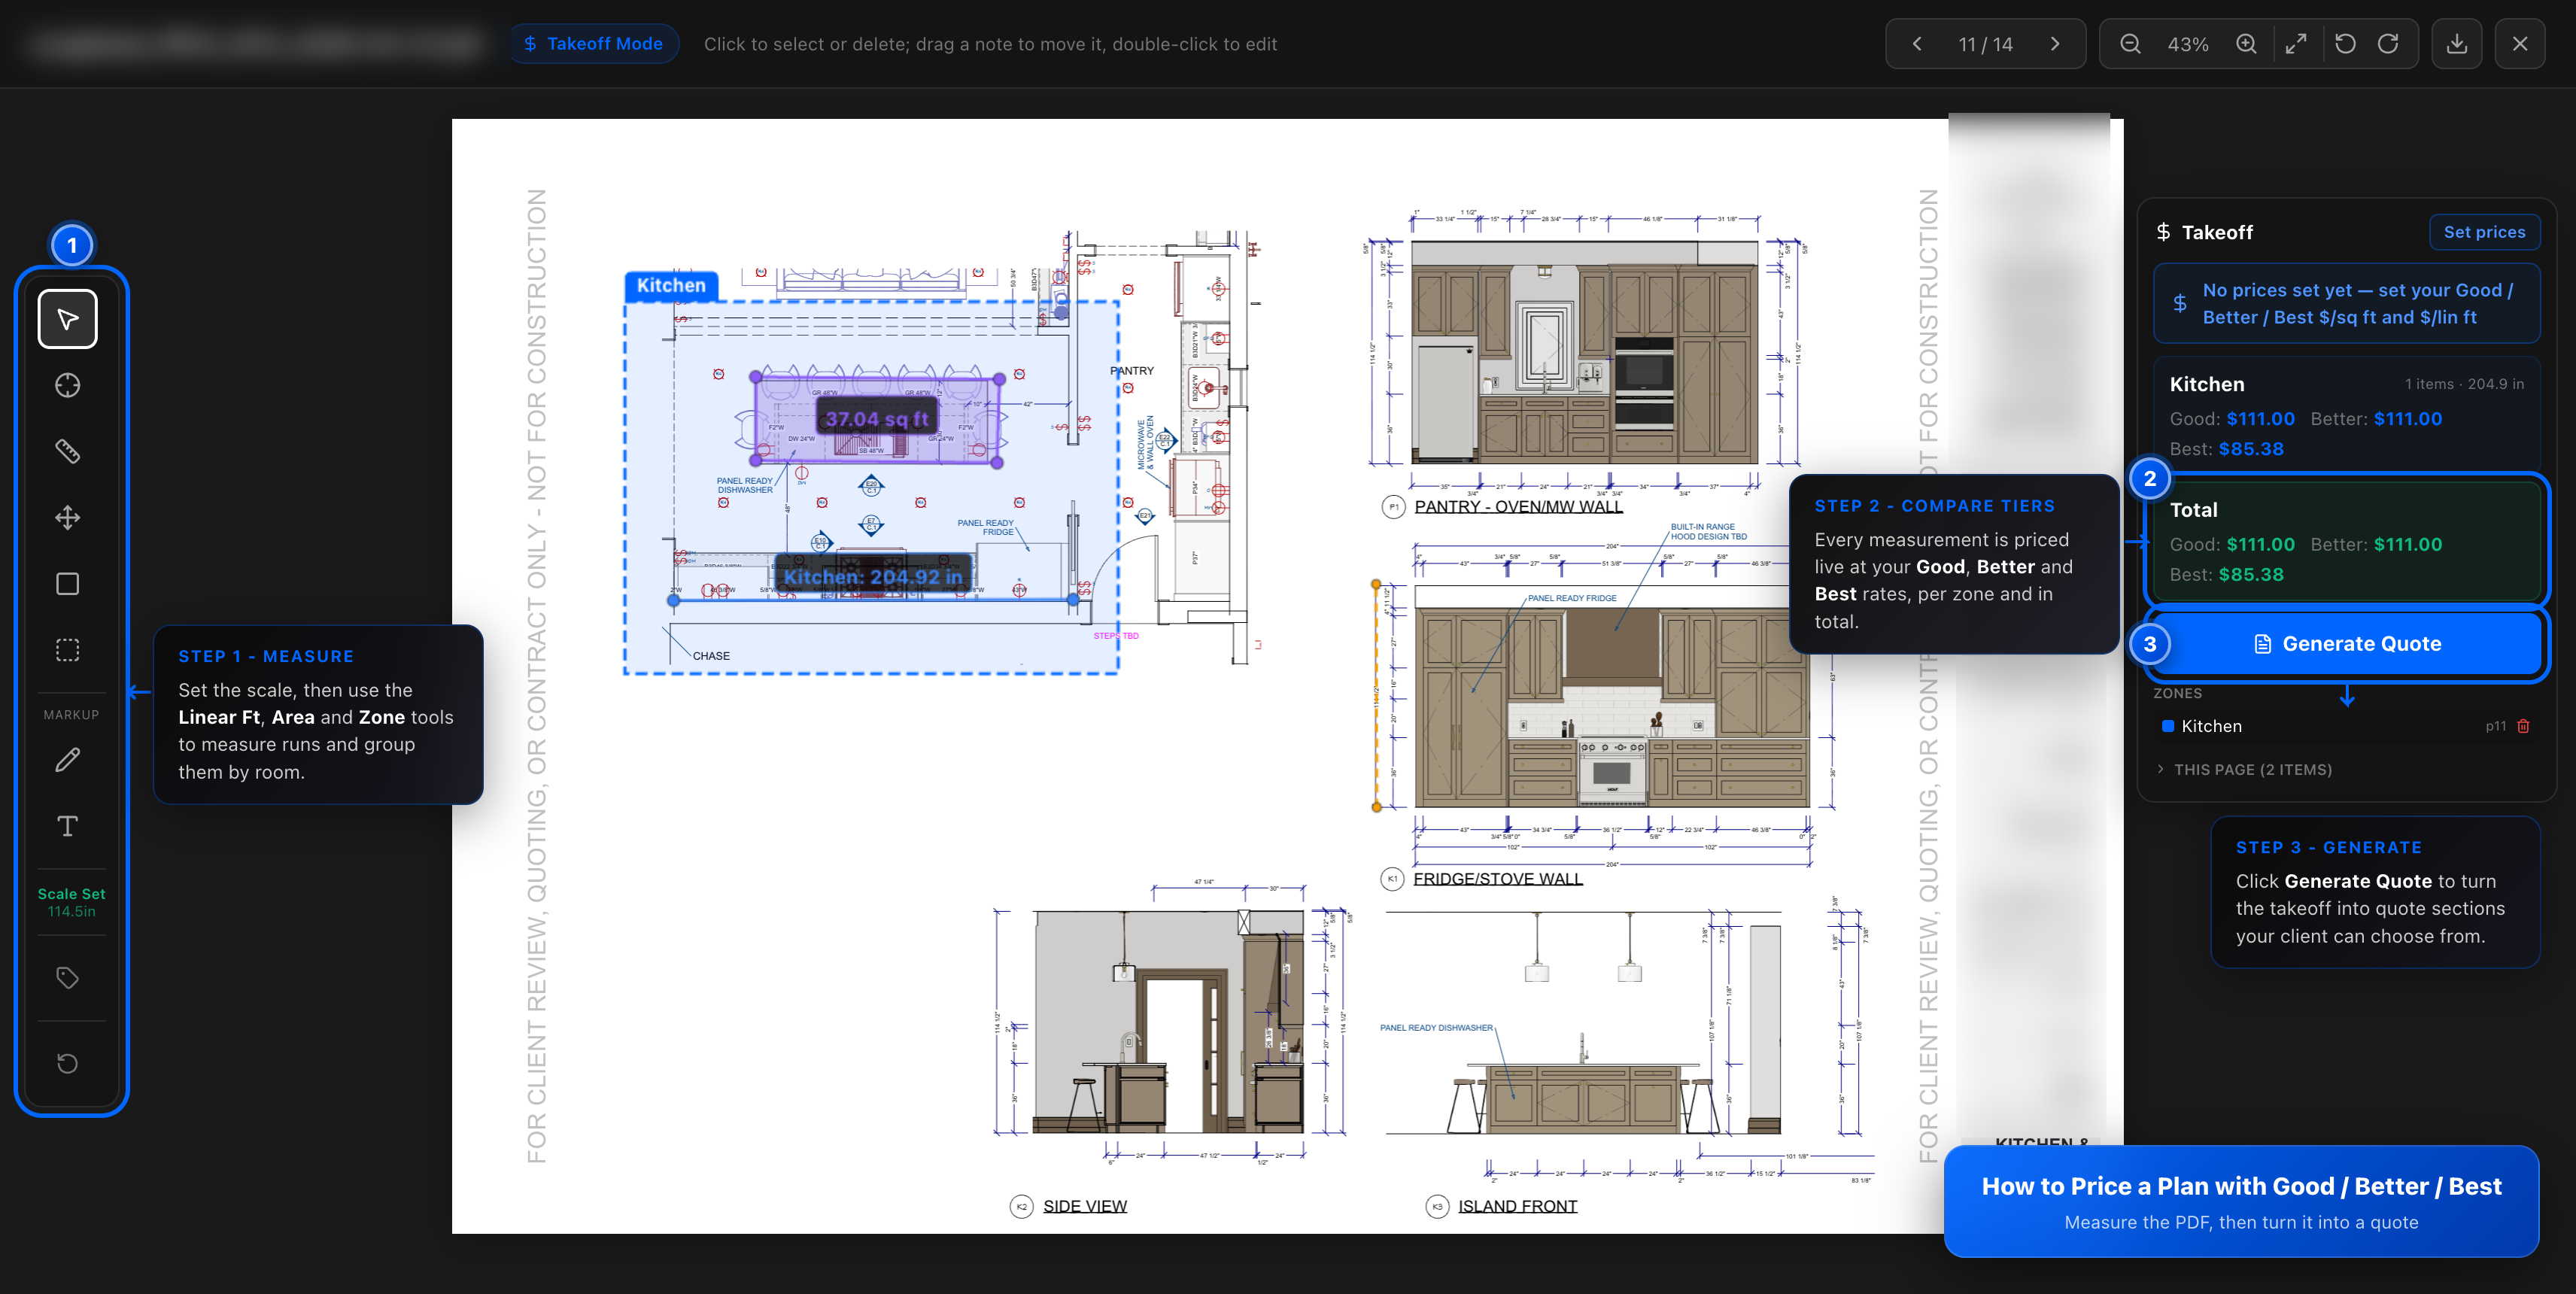The image size is (2576, 1294).
Task: Download the PDF file
Action: (x=2457, y=44)
